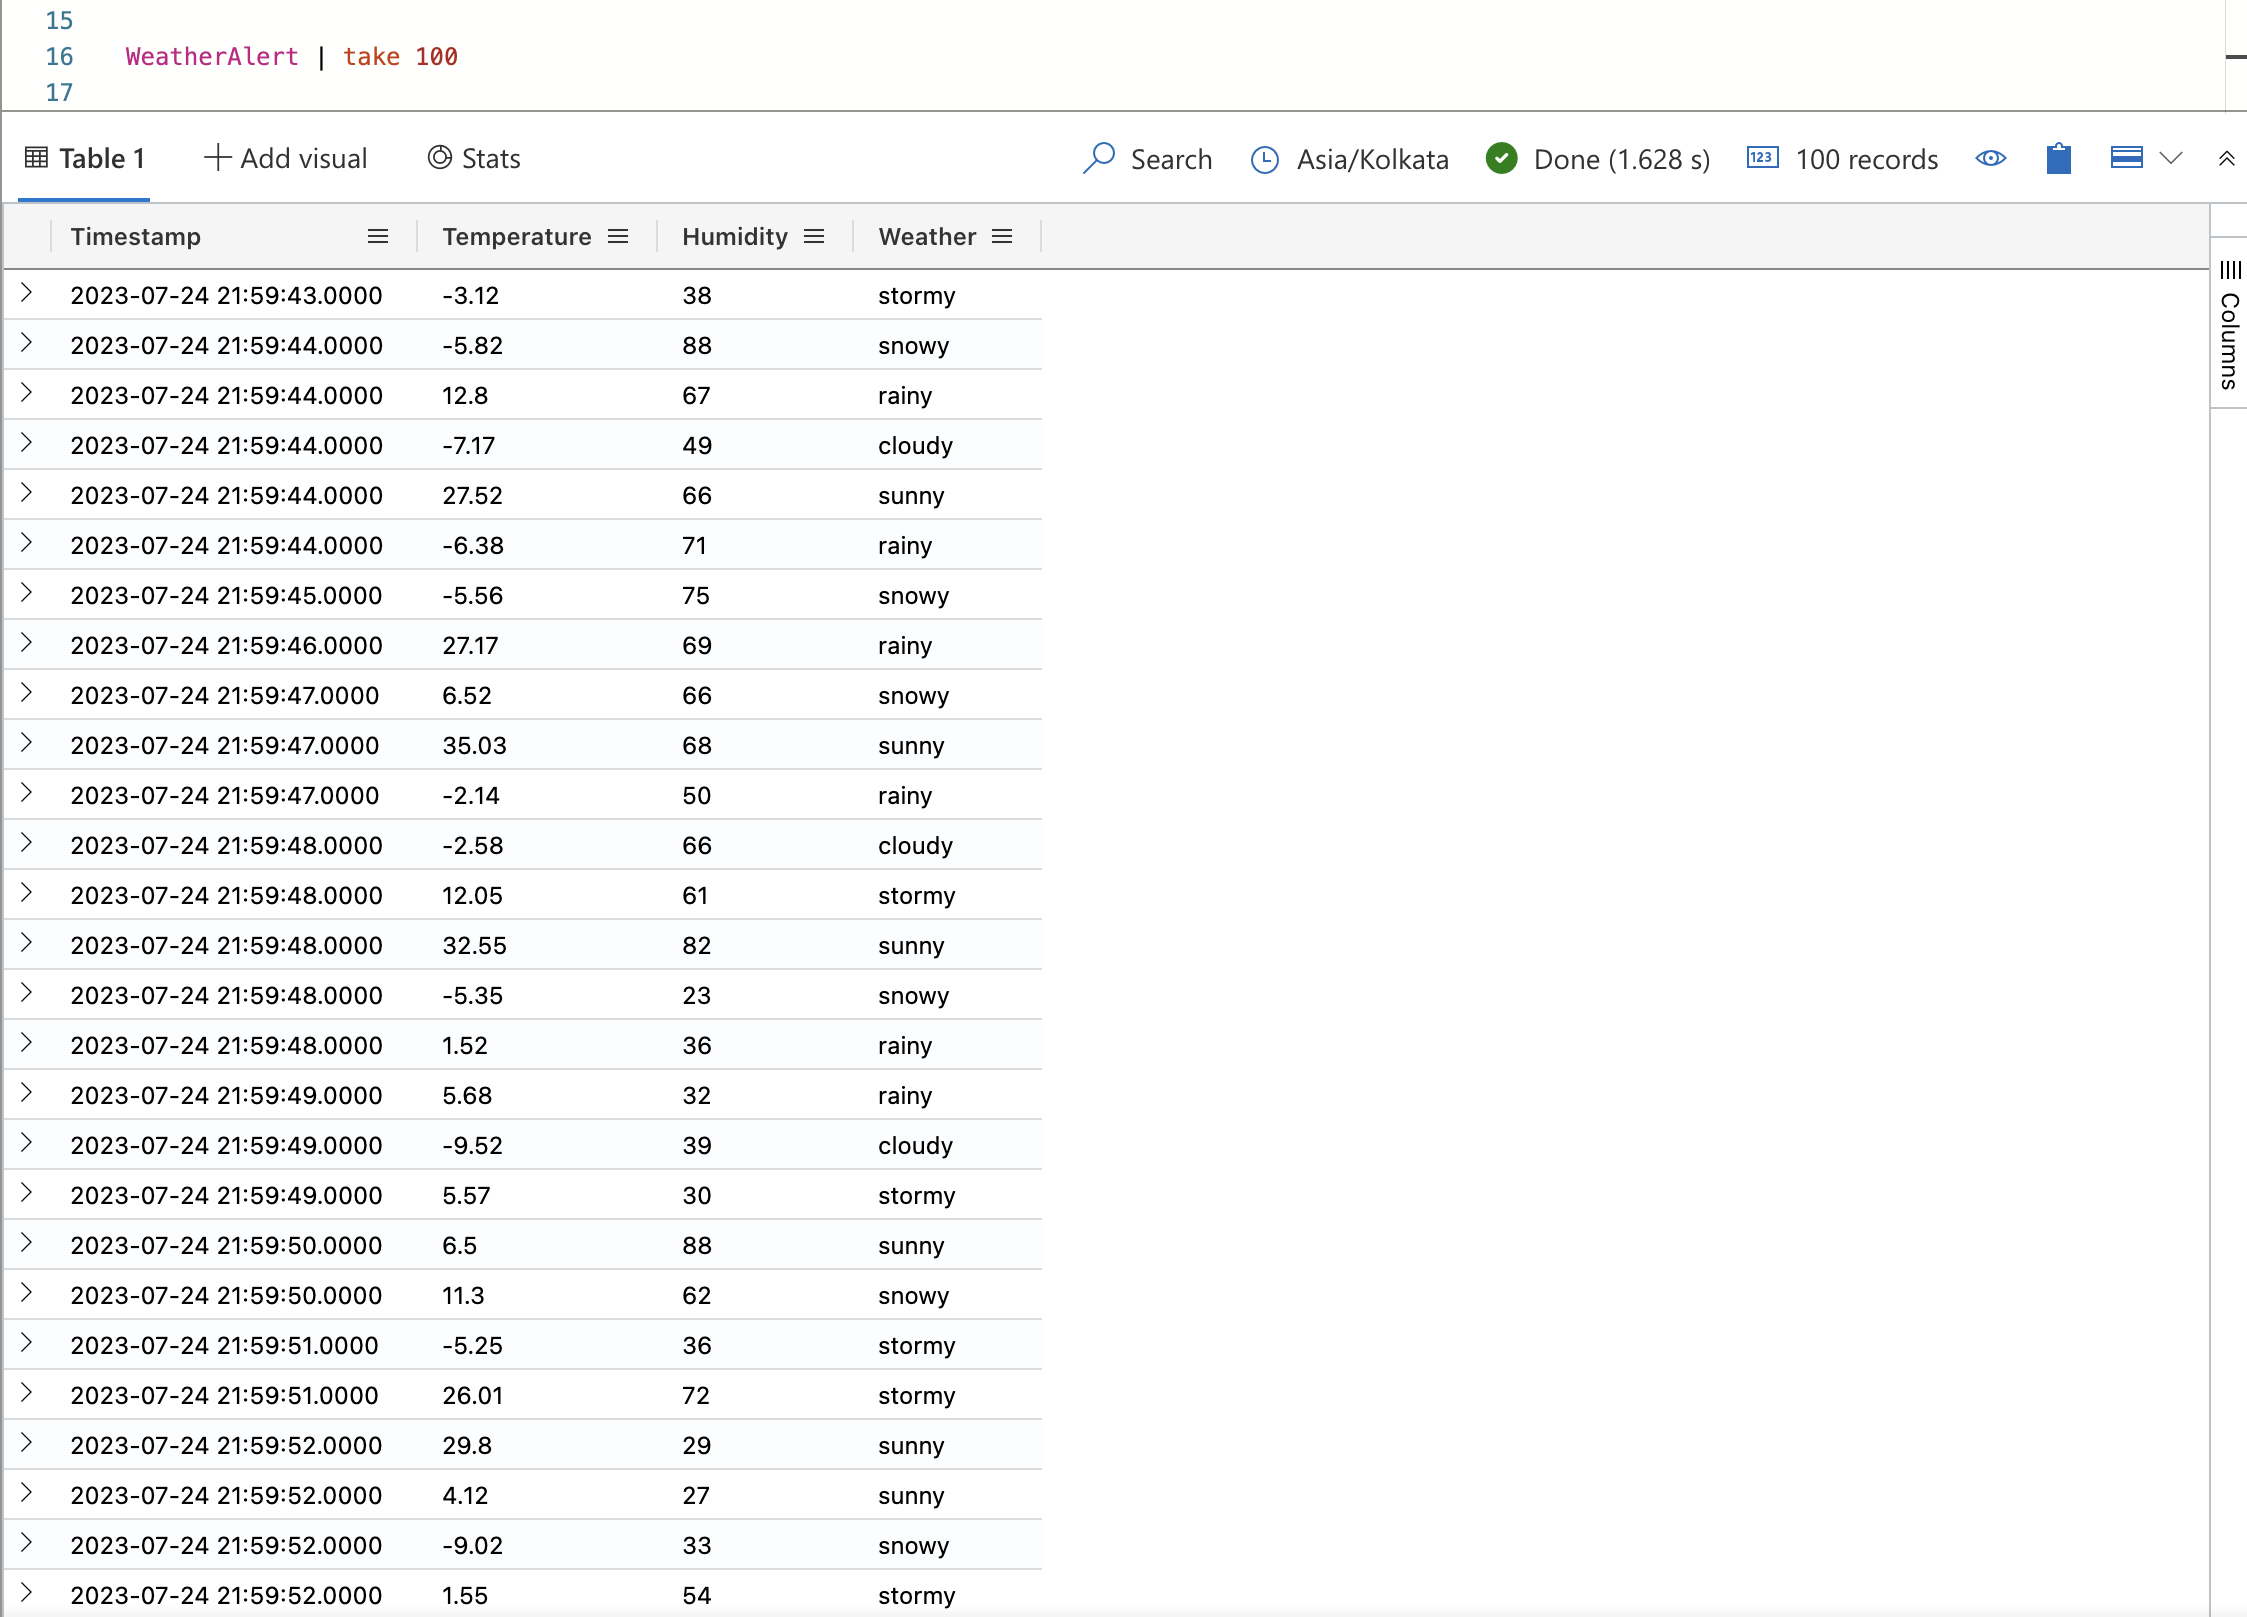The image size is (2247, 1617).
Task: Click the table layout view icon
Action: point(2124,157)
